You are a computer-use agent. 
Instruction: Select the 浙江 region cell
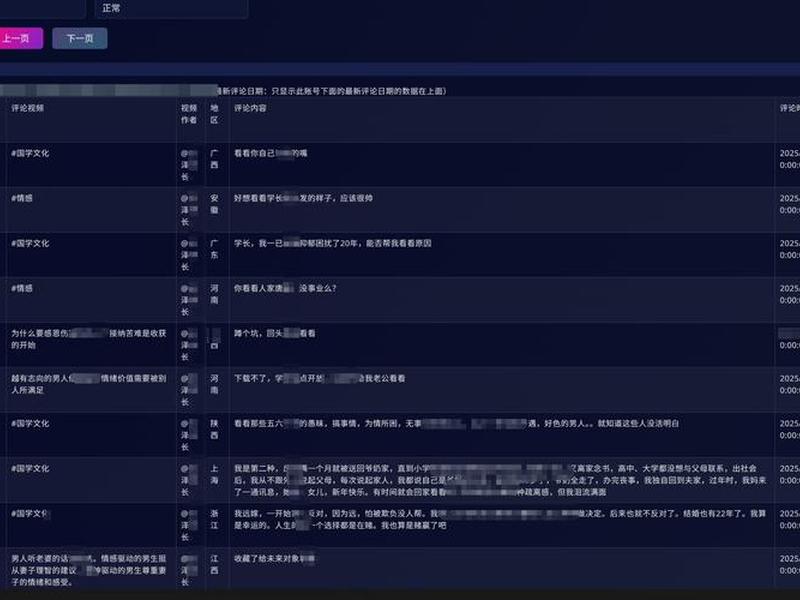click(x=214, y=519)
